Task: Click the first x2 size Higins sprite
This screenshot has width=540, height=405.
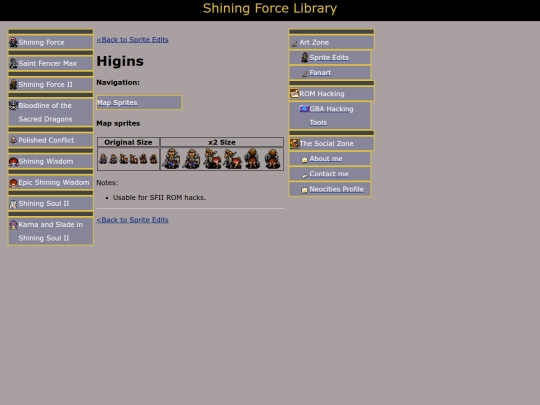Action: click(171, 158)
